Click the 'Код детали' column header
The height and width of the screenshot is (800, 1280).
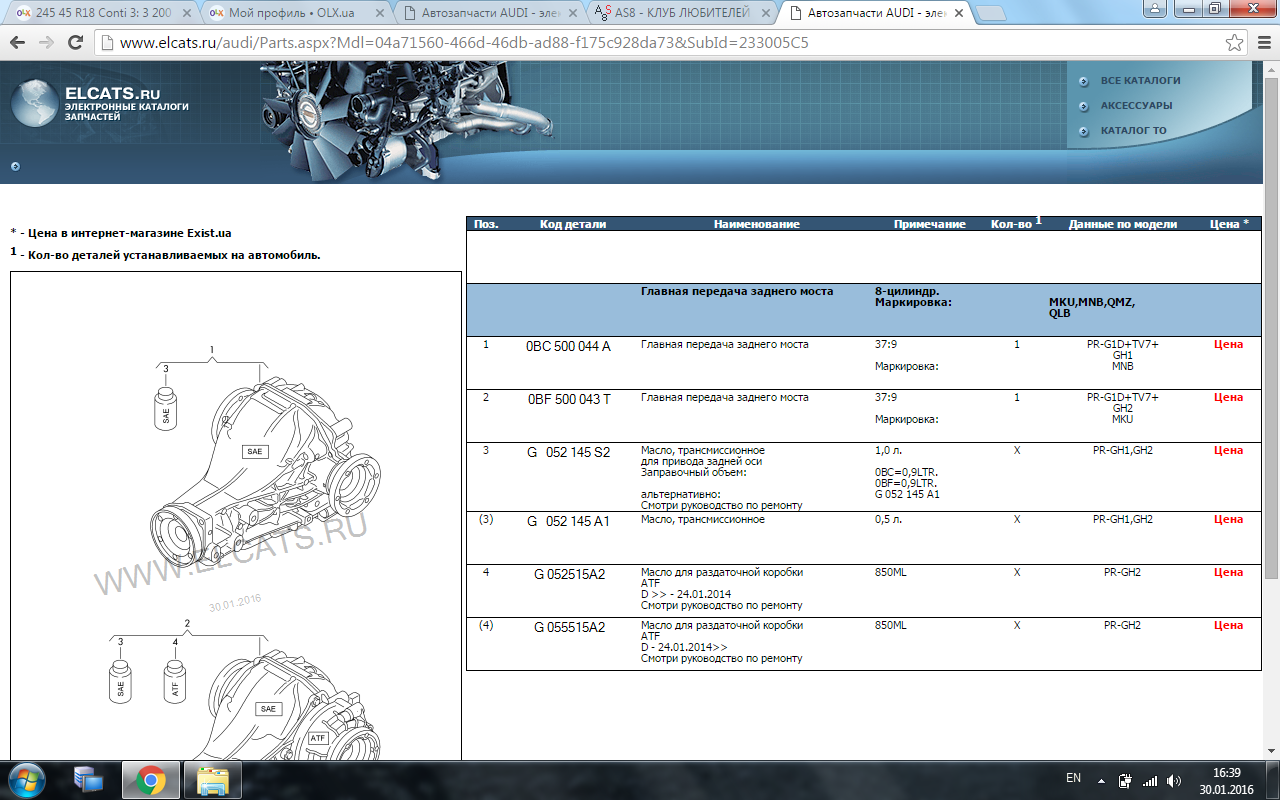click(x=573, y=224)
